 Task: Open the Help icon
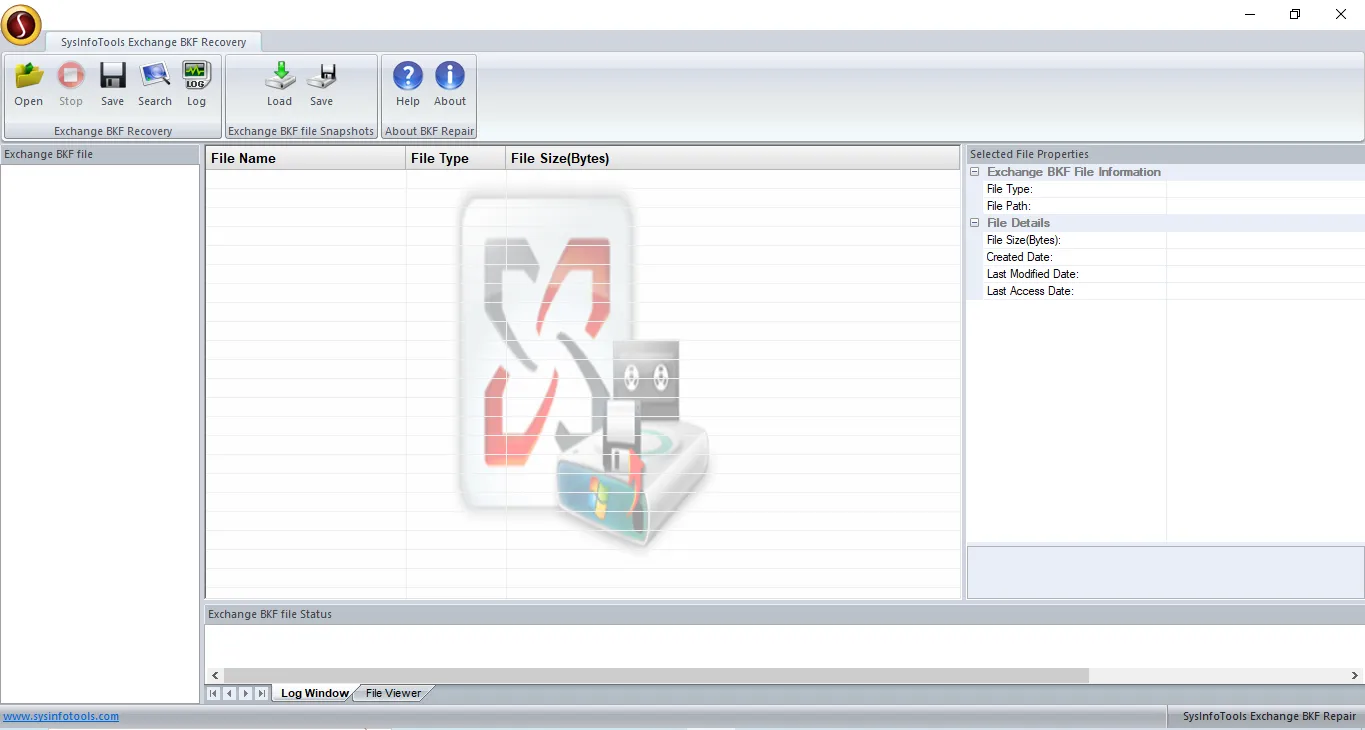click(408, 84)
